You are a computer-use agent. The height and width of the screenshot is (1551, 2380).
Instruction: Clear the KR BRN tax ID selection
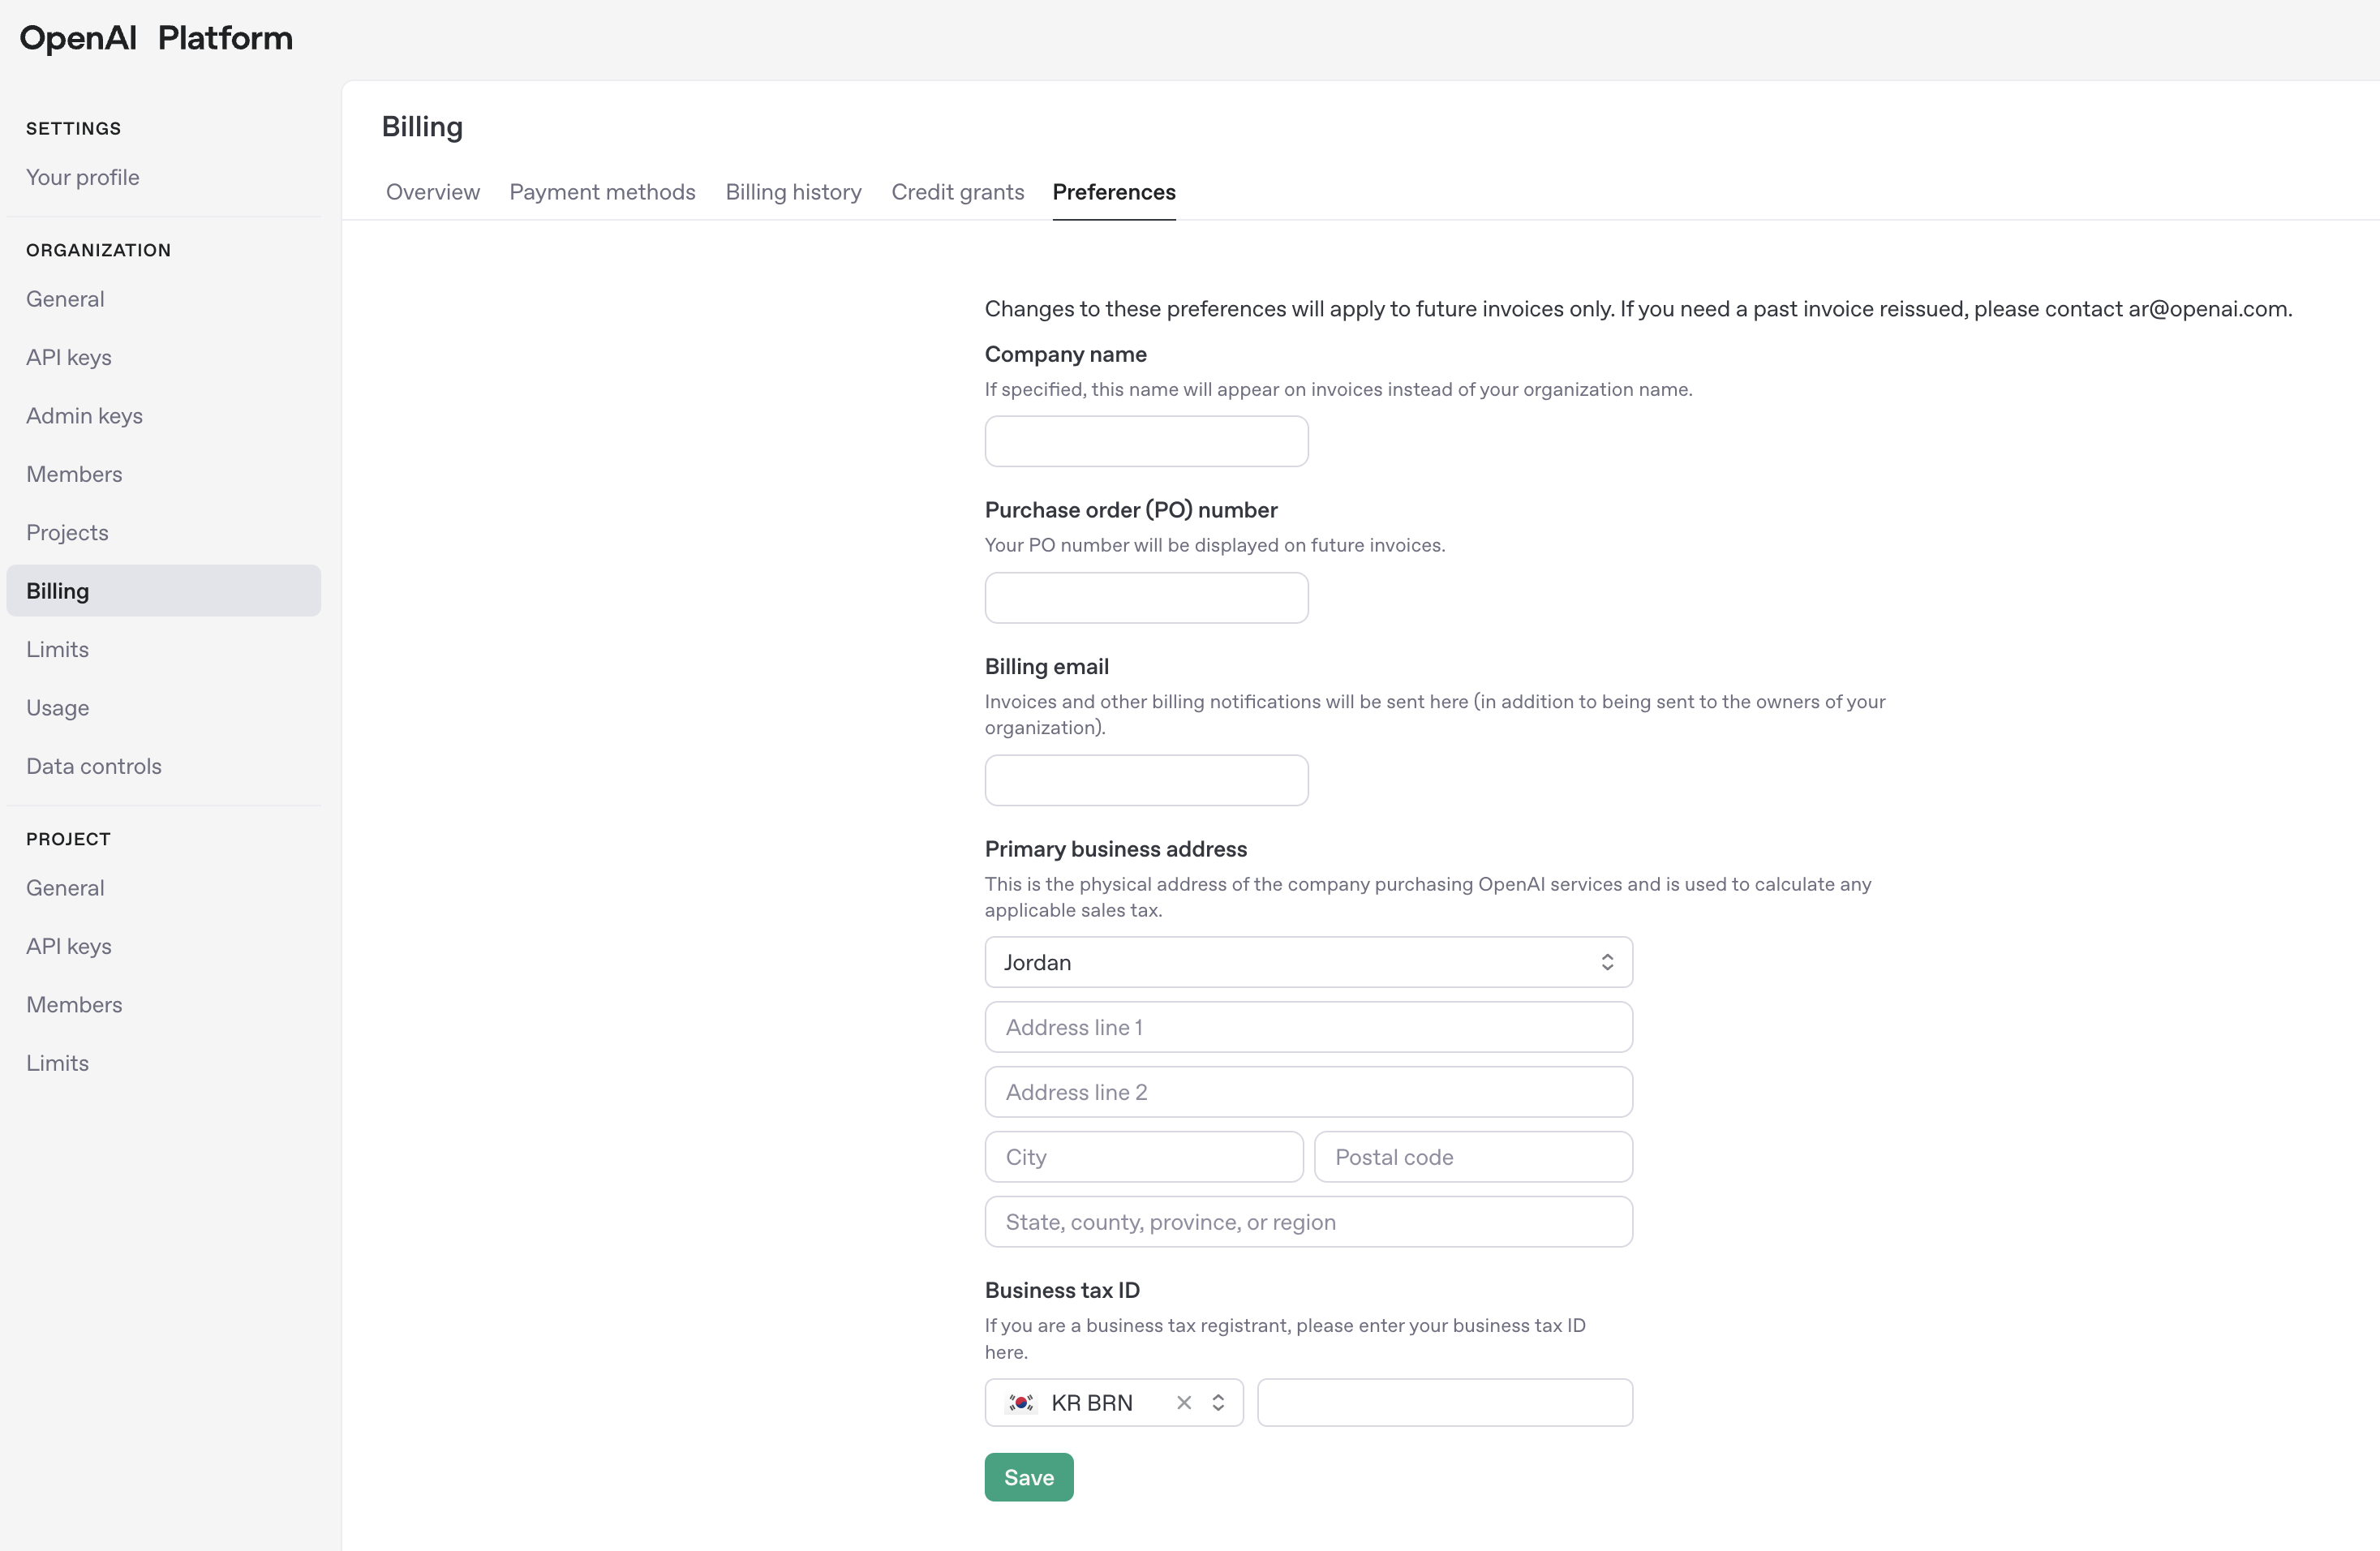coord(1184,1402)
